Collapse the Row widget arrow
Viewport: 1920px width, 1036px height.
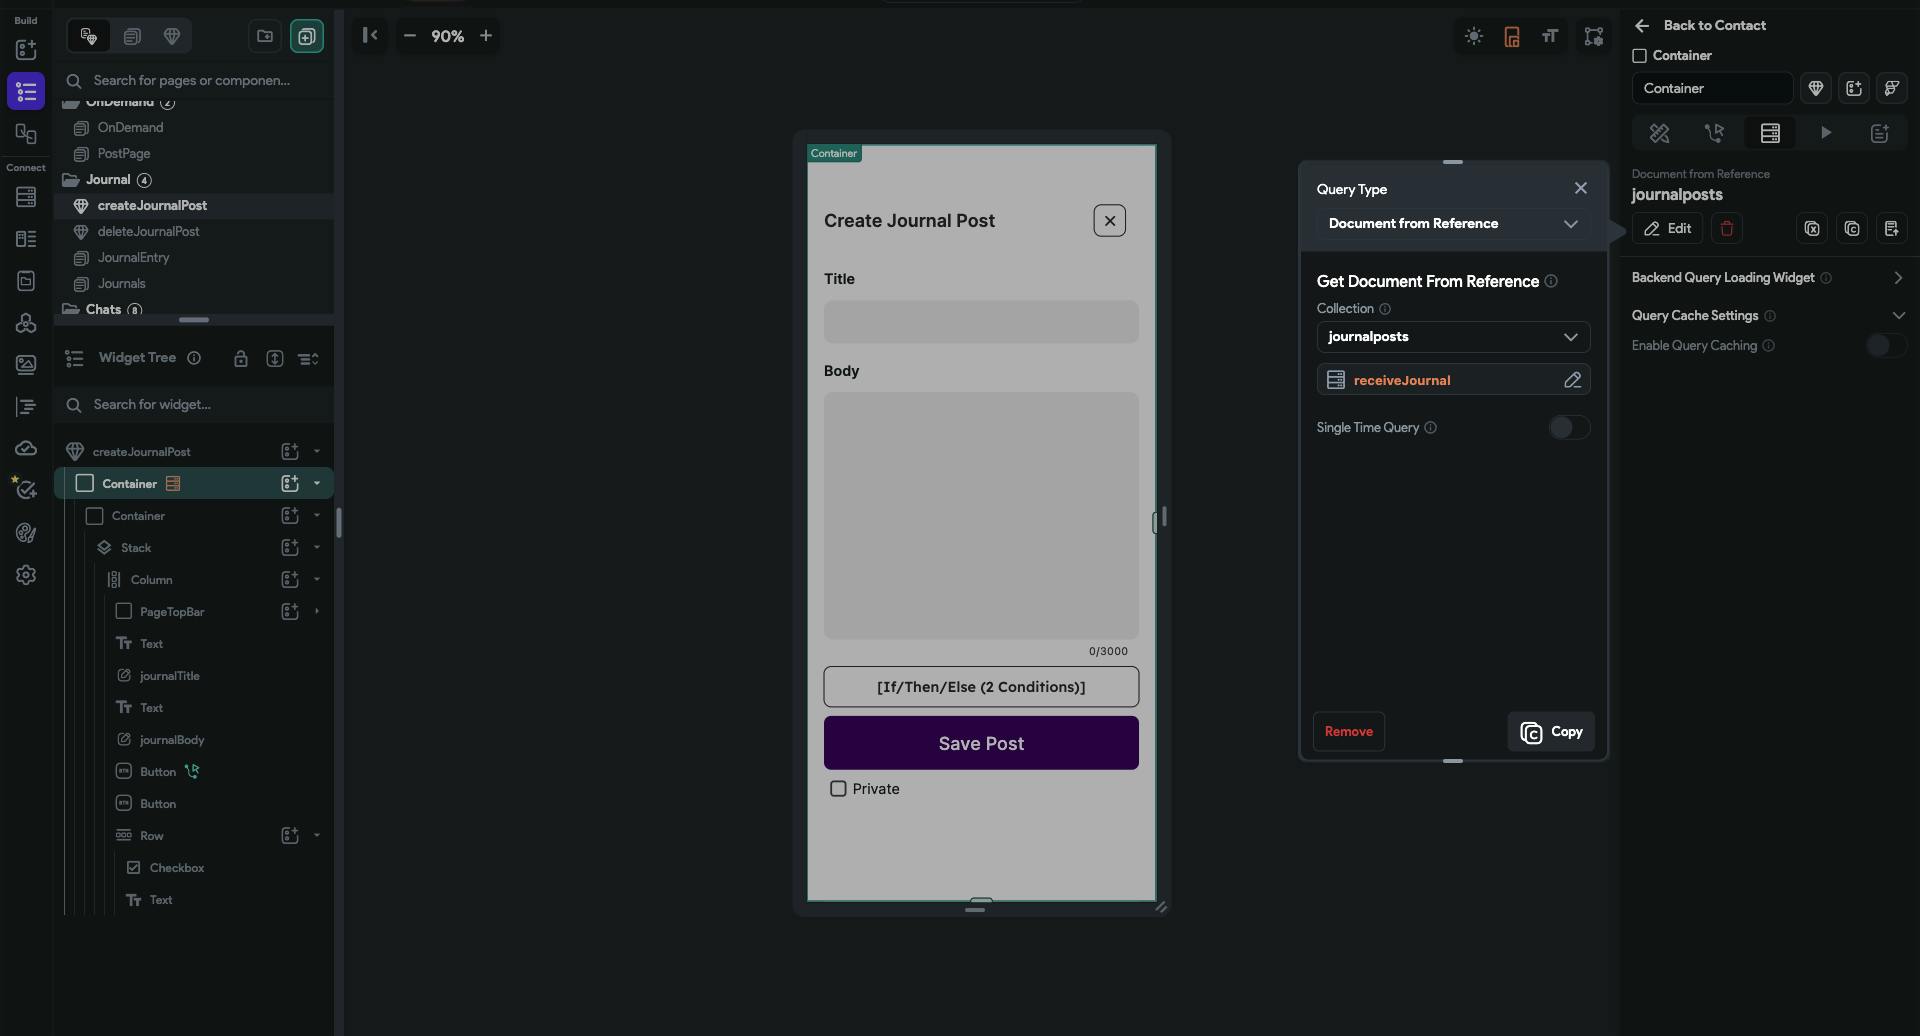point(317,836)
